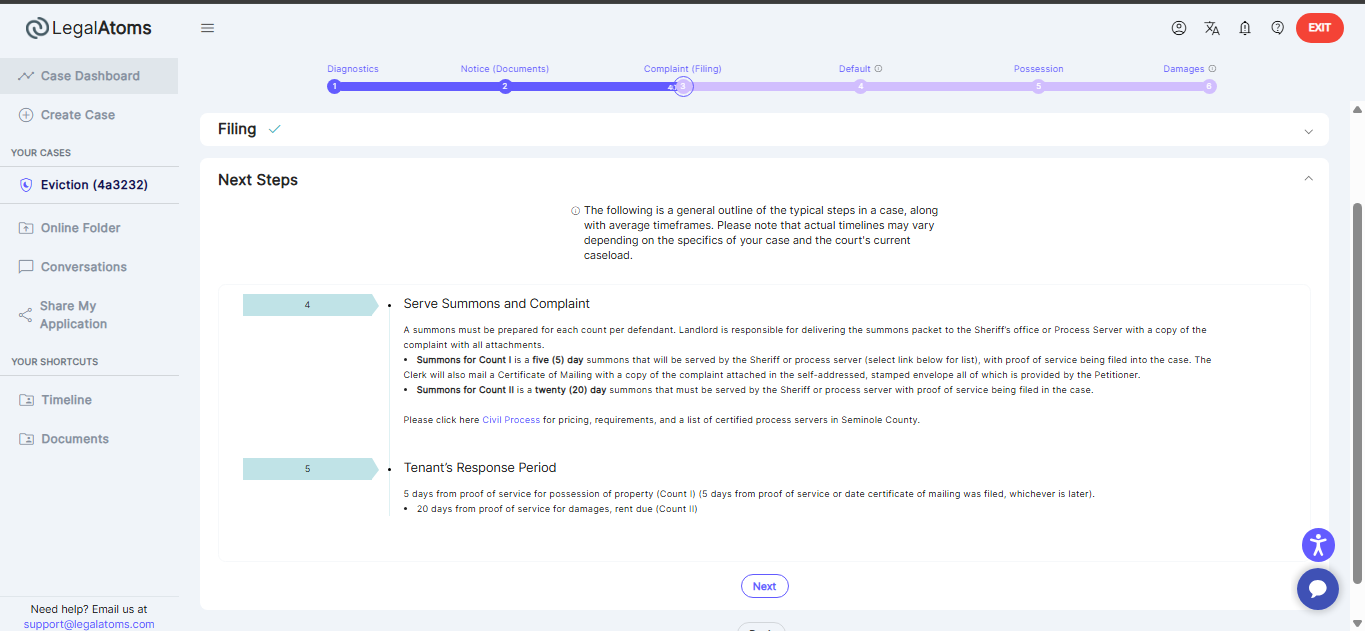Click the checkmark next to Filing

(275, 129)
